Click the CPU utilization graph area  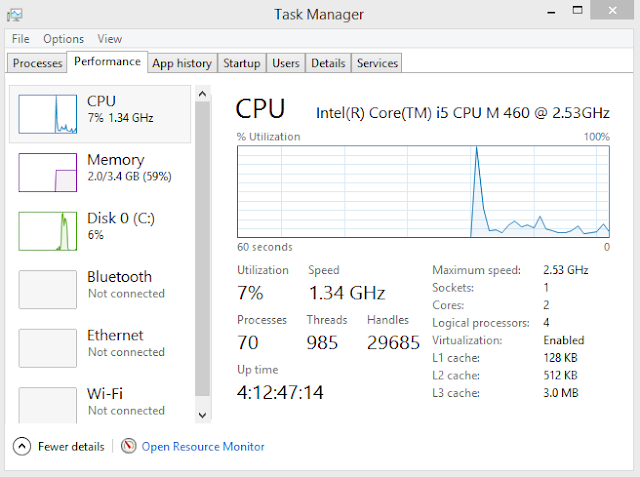tap(423, 191)
